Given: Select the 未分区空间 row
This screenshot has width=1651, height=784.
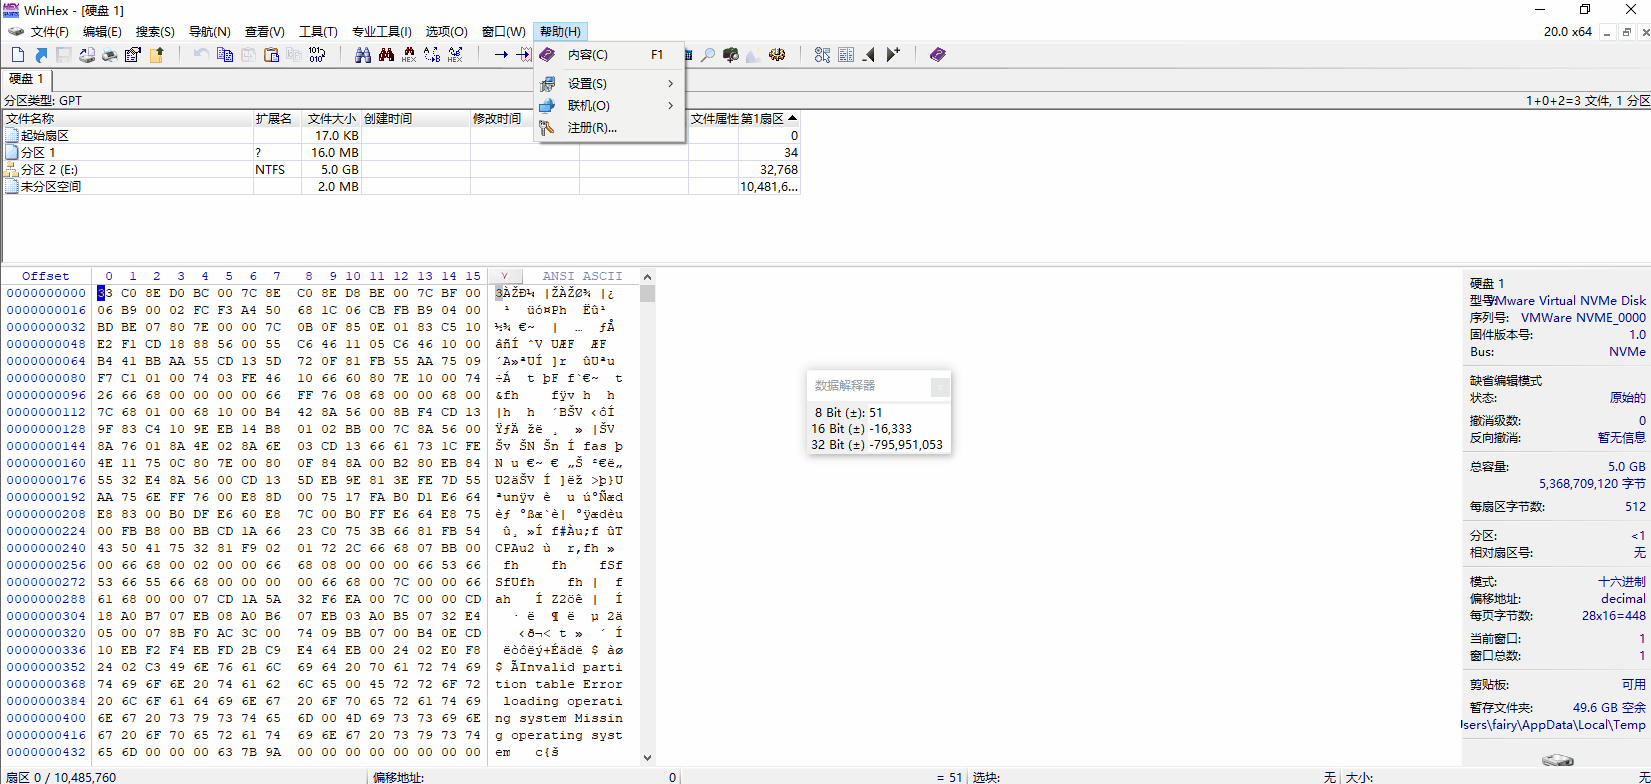Looking at the screenshot, I should (401, 187).
